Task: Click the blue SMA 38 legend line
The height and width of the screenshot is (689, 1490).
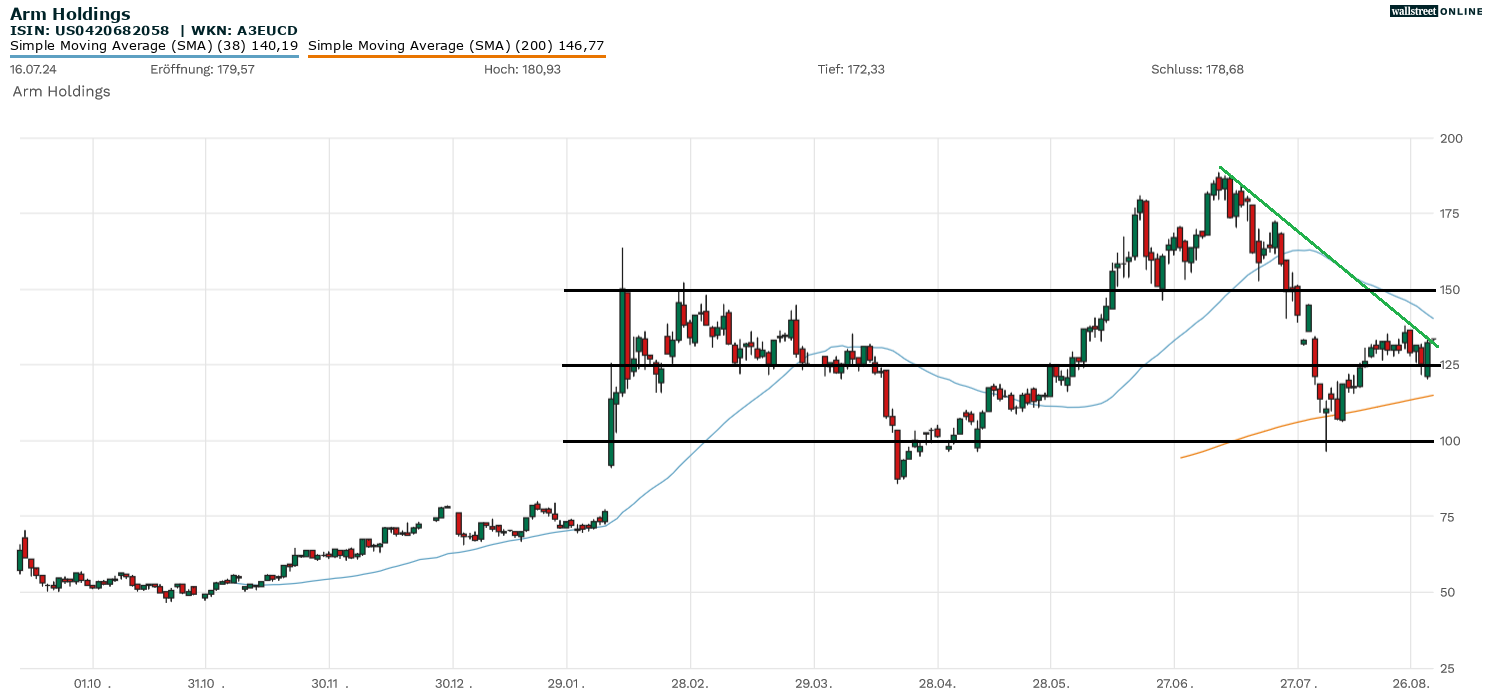Action: (154, 56)
